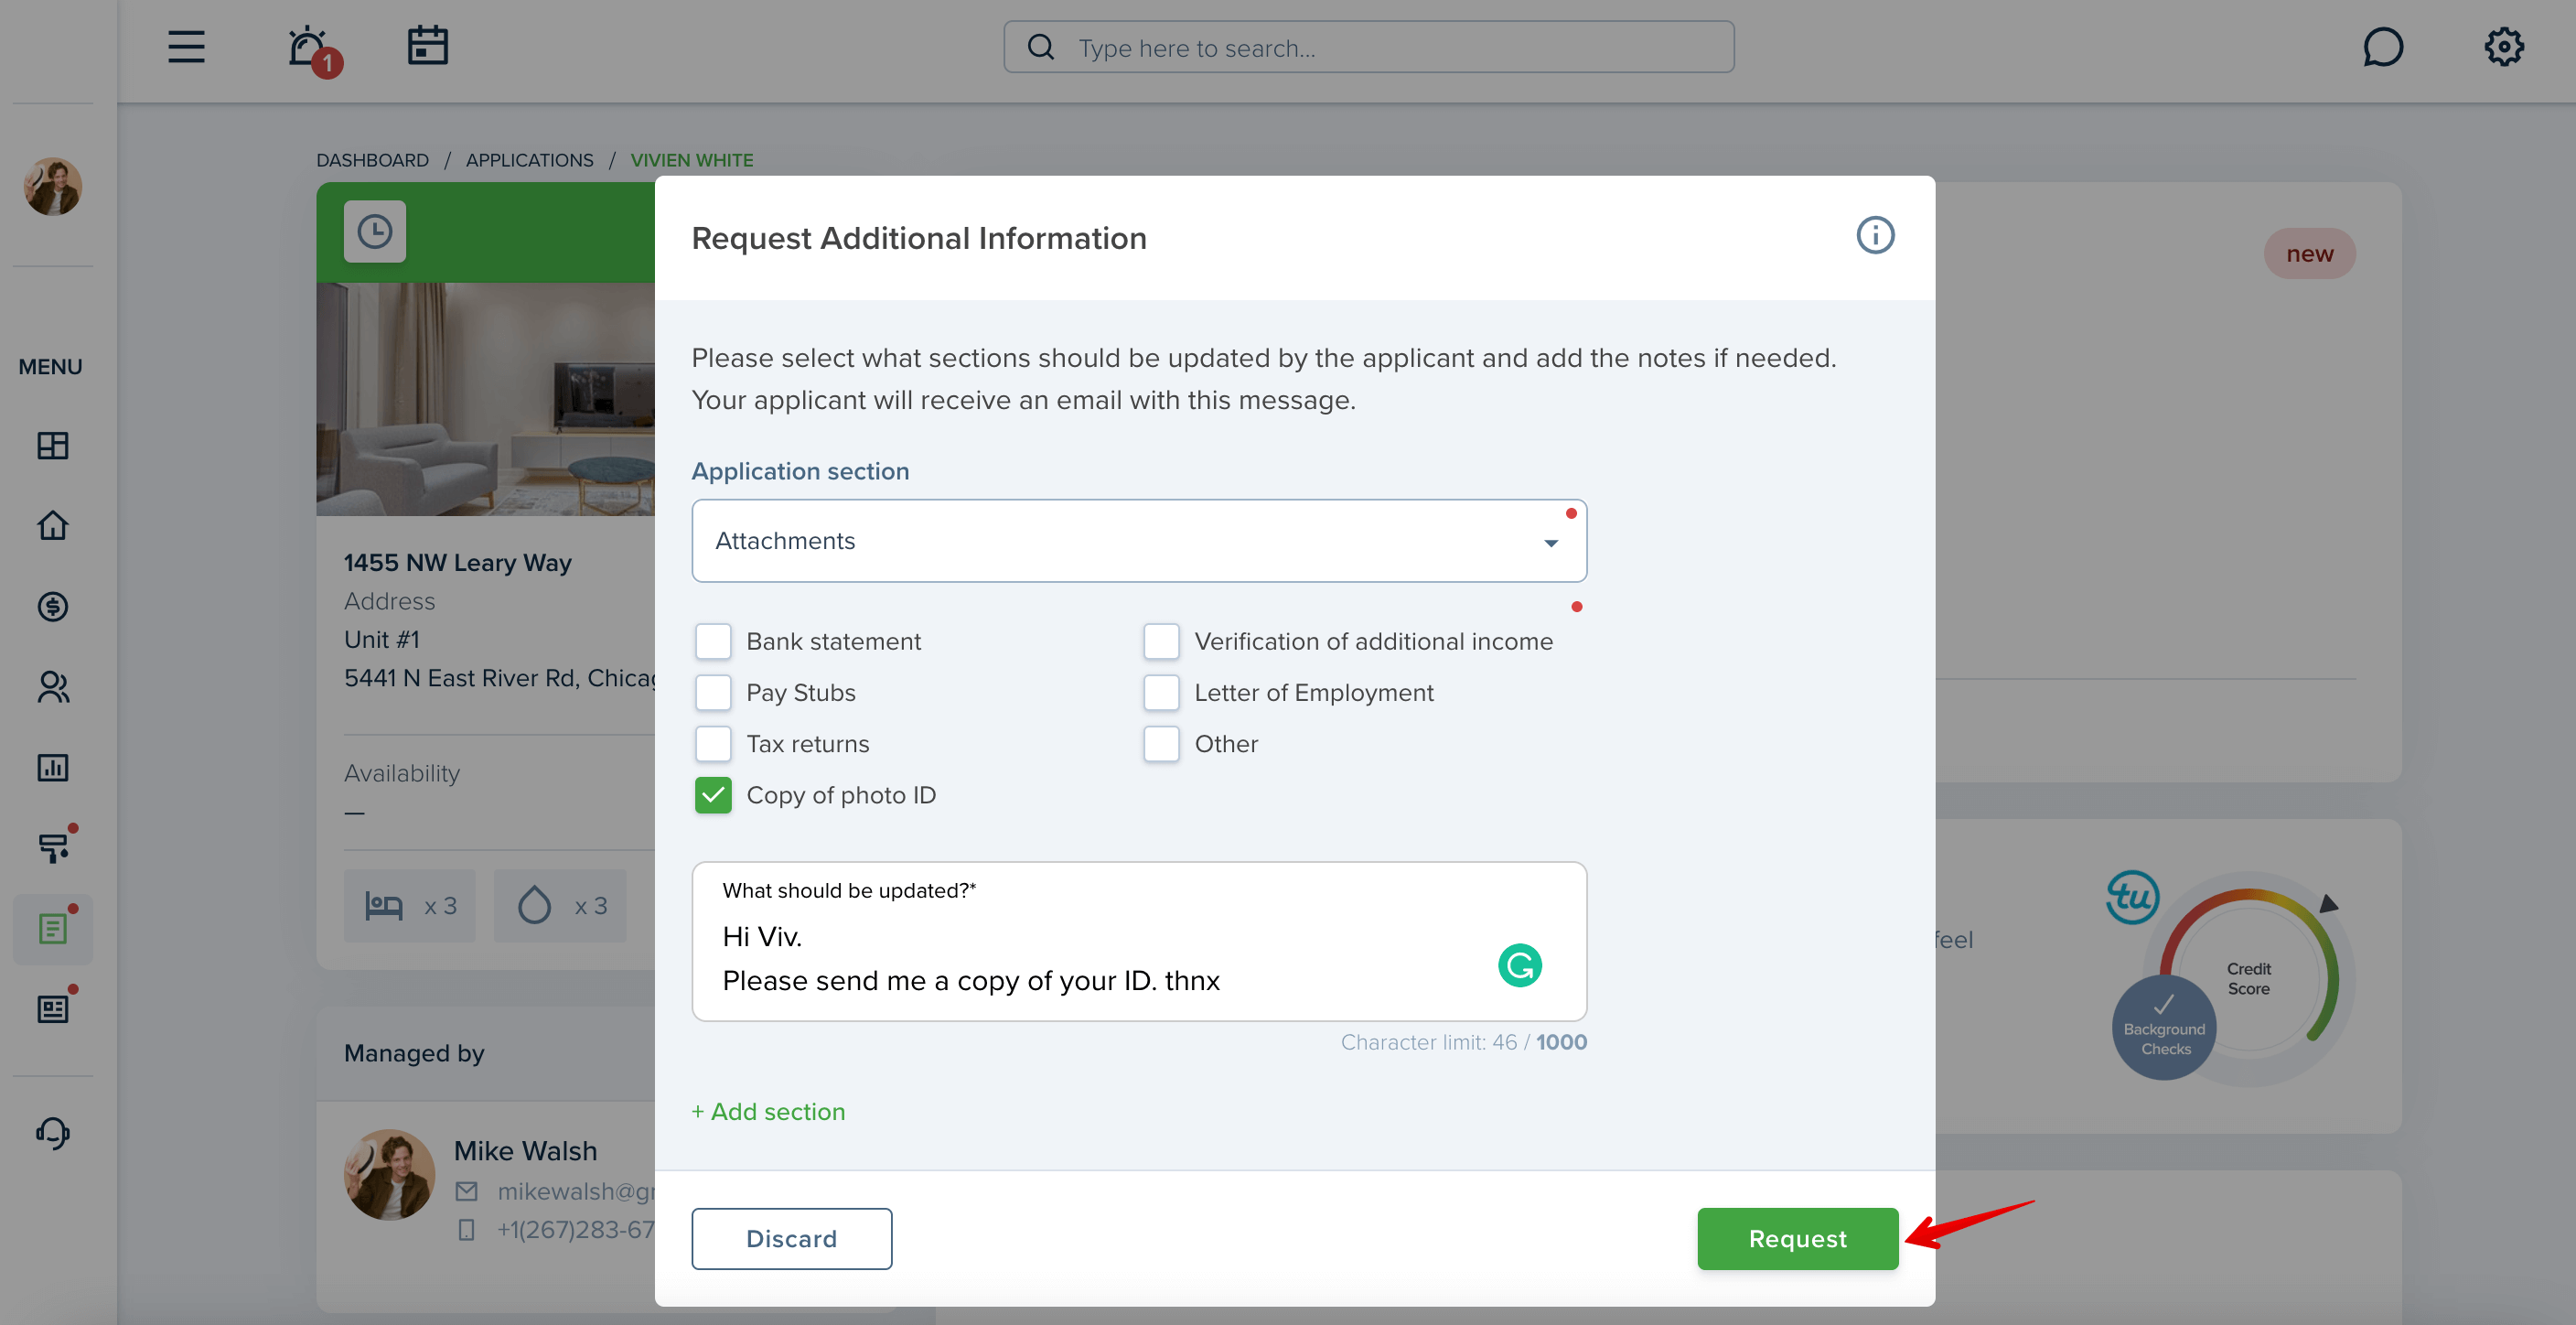The width and height of the screenshot is (2576, 1325).
Task: Click the search magnifier icon
Action: click(x=1041, y=47)
